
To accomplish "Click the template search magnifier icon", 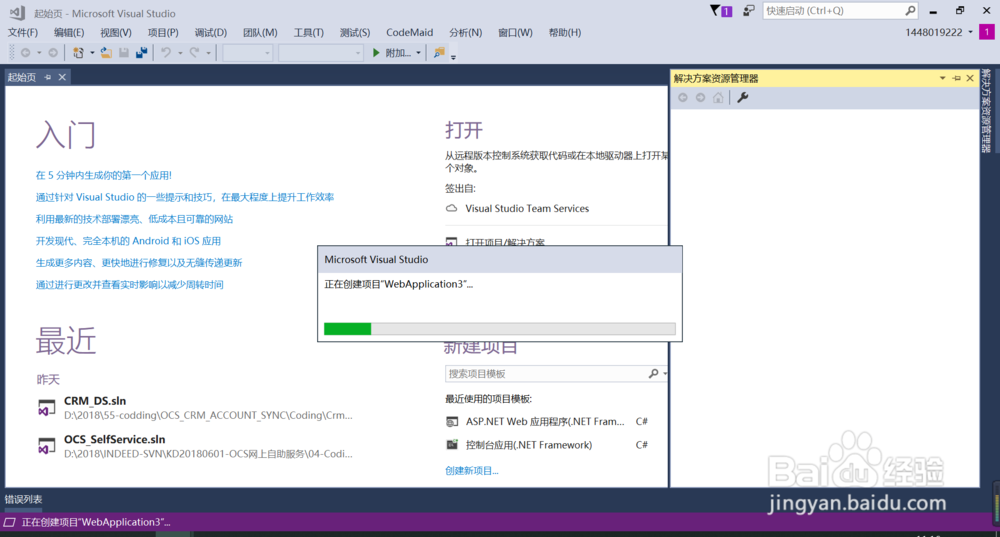I will click(x=653, y=374).
